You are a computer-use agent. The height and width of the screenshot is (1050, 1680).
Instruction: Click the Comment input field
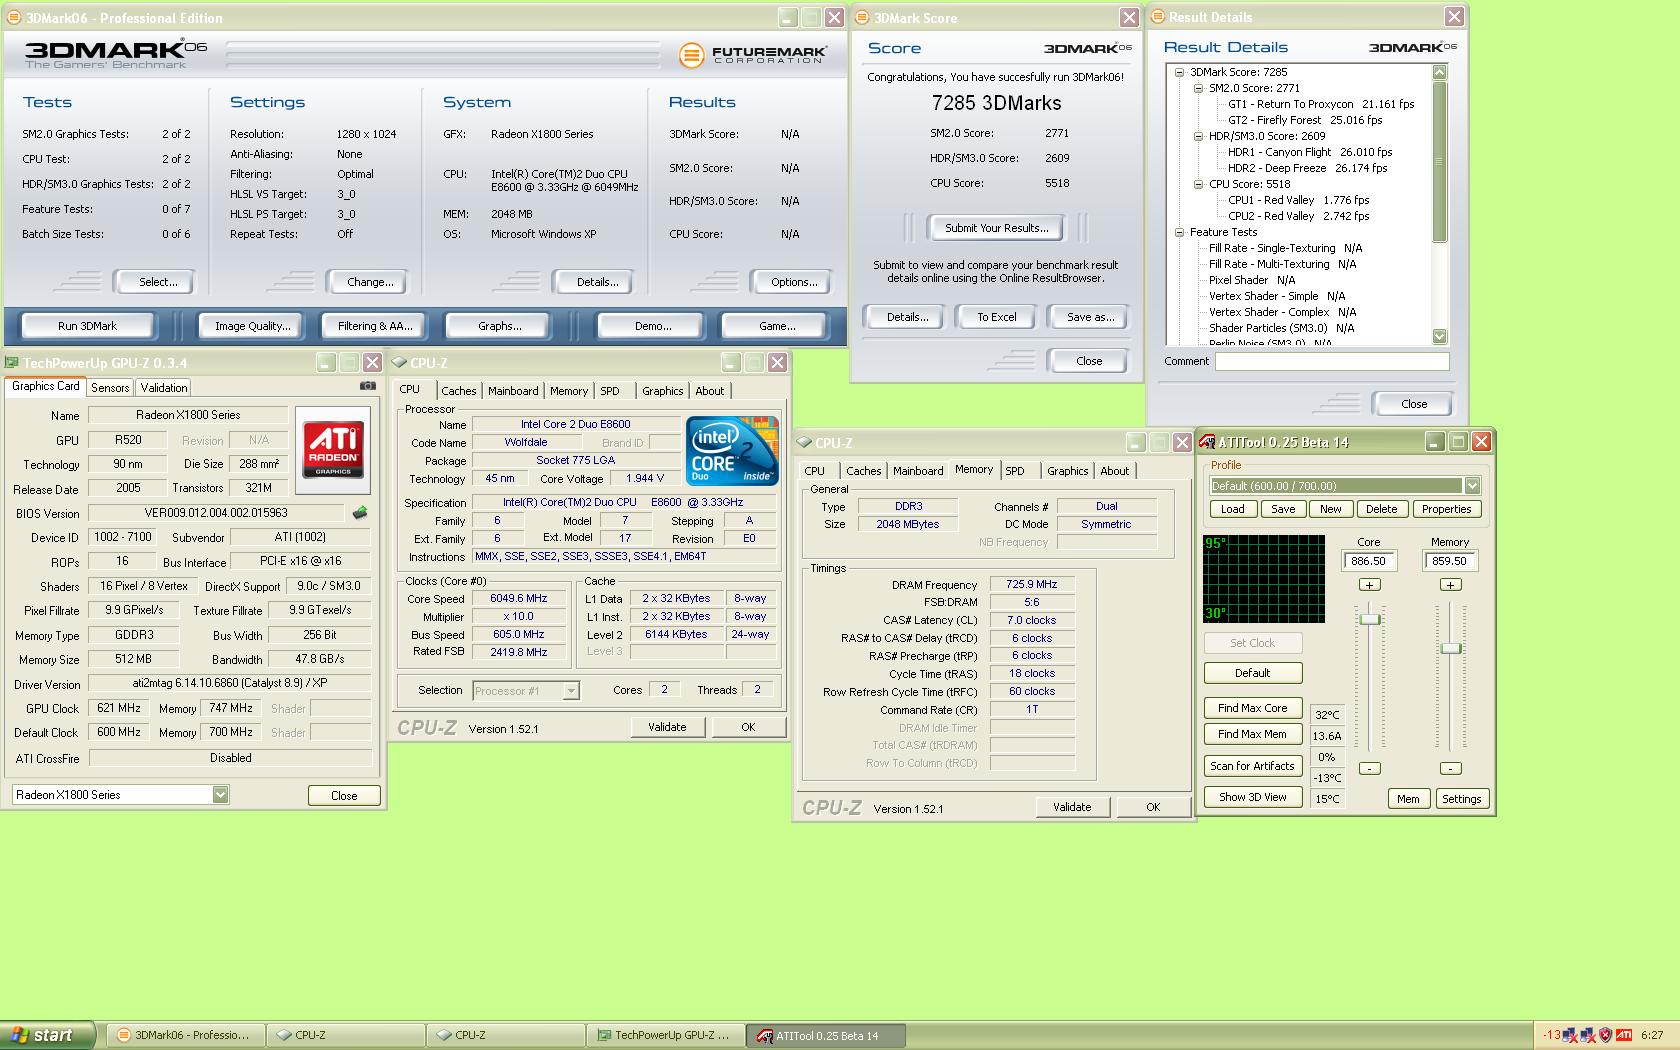(x=1332, y=361)
